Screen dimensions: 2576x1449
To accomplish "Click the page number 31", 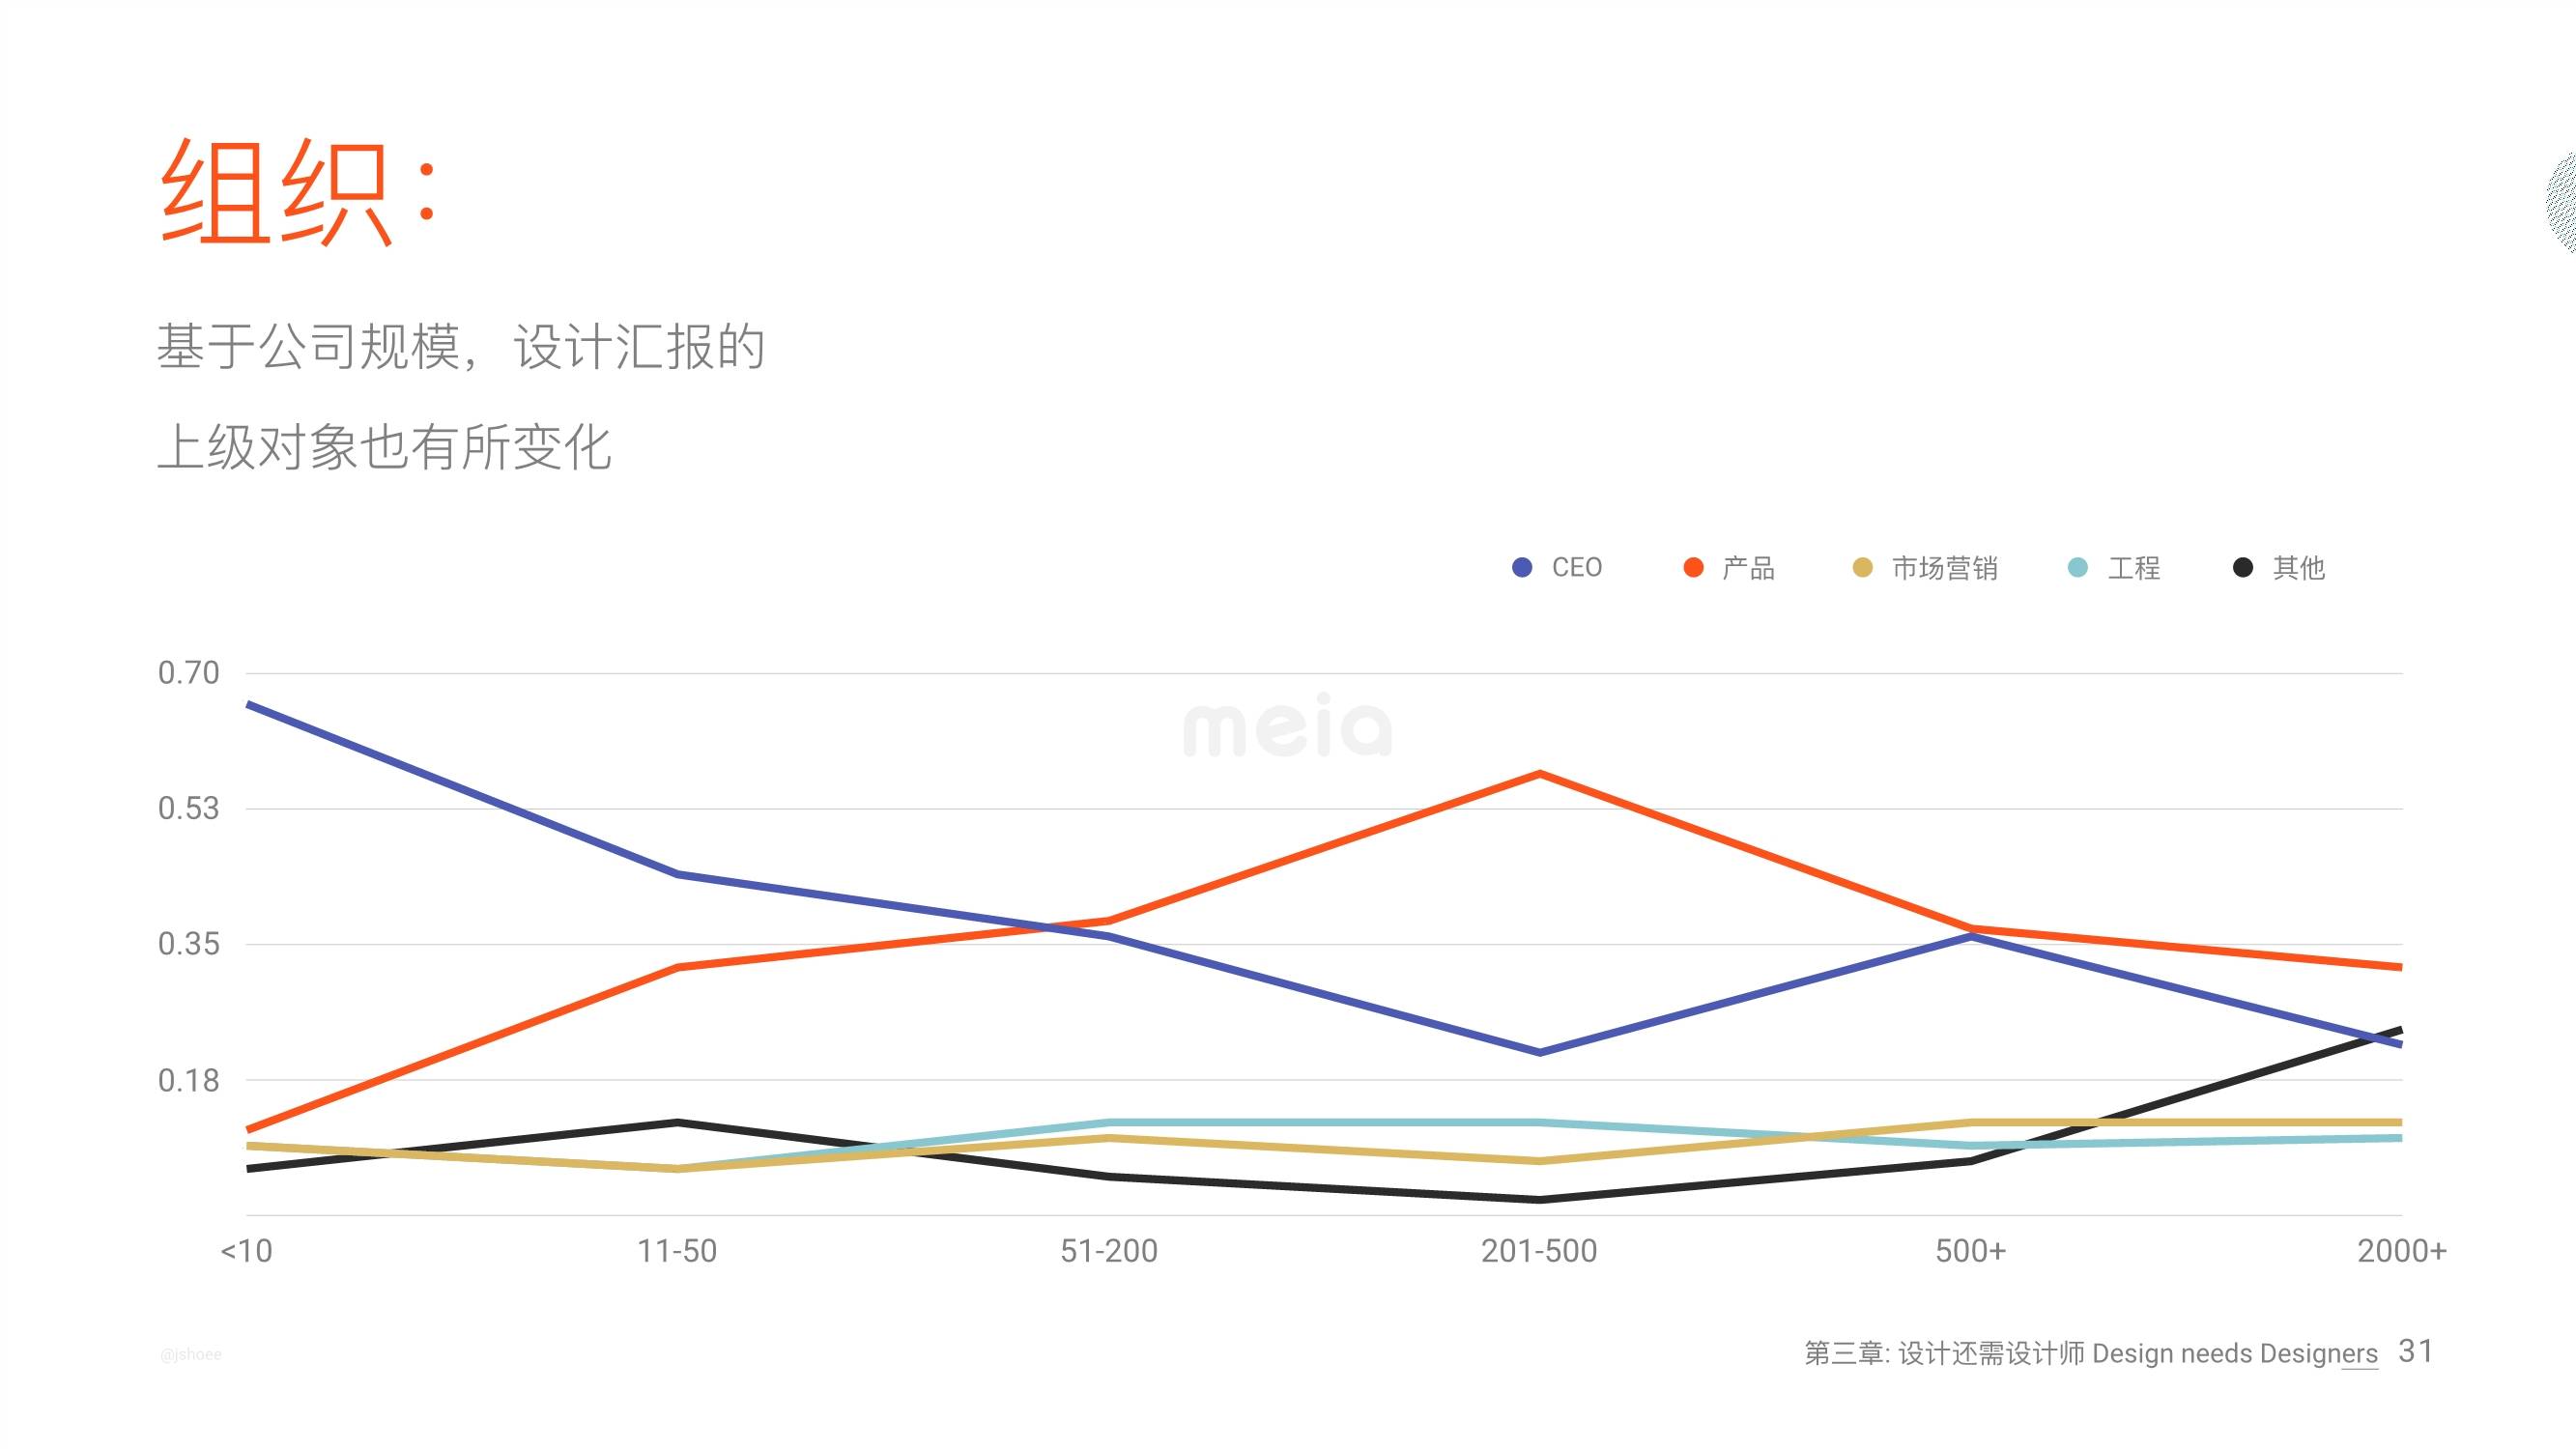I will (x=2415, y=1351).
